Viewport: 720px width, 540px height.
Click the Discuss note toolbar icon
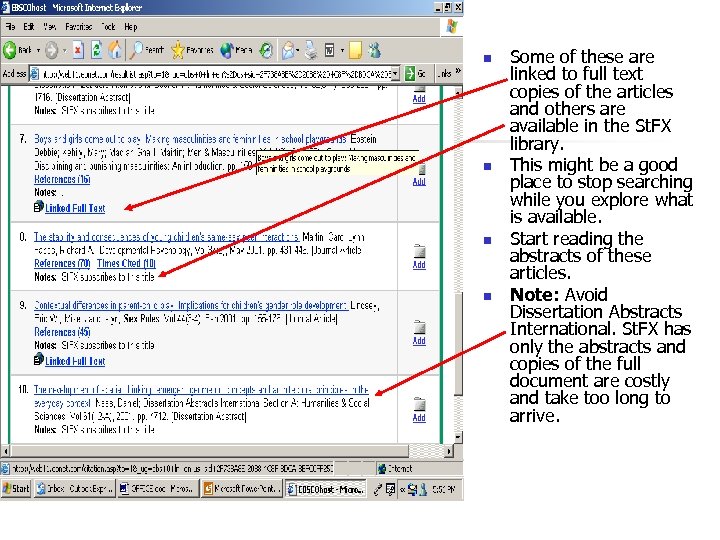tap(355, 50)
